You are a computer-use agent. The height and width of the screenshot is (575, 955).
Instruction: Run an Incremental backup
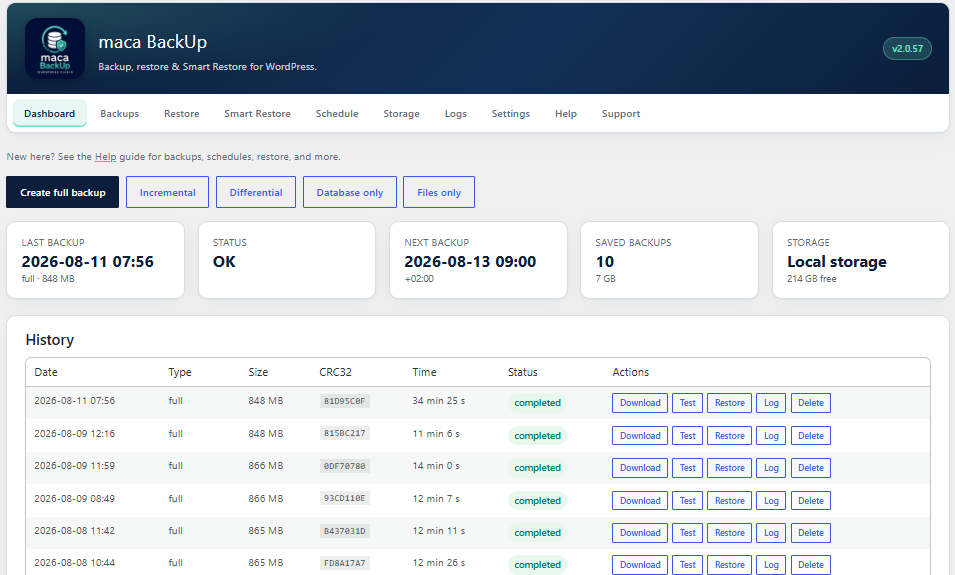(167, 192)
